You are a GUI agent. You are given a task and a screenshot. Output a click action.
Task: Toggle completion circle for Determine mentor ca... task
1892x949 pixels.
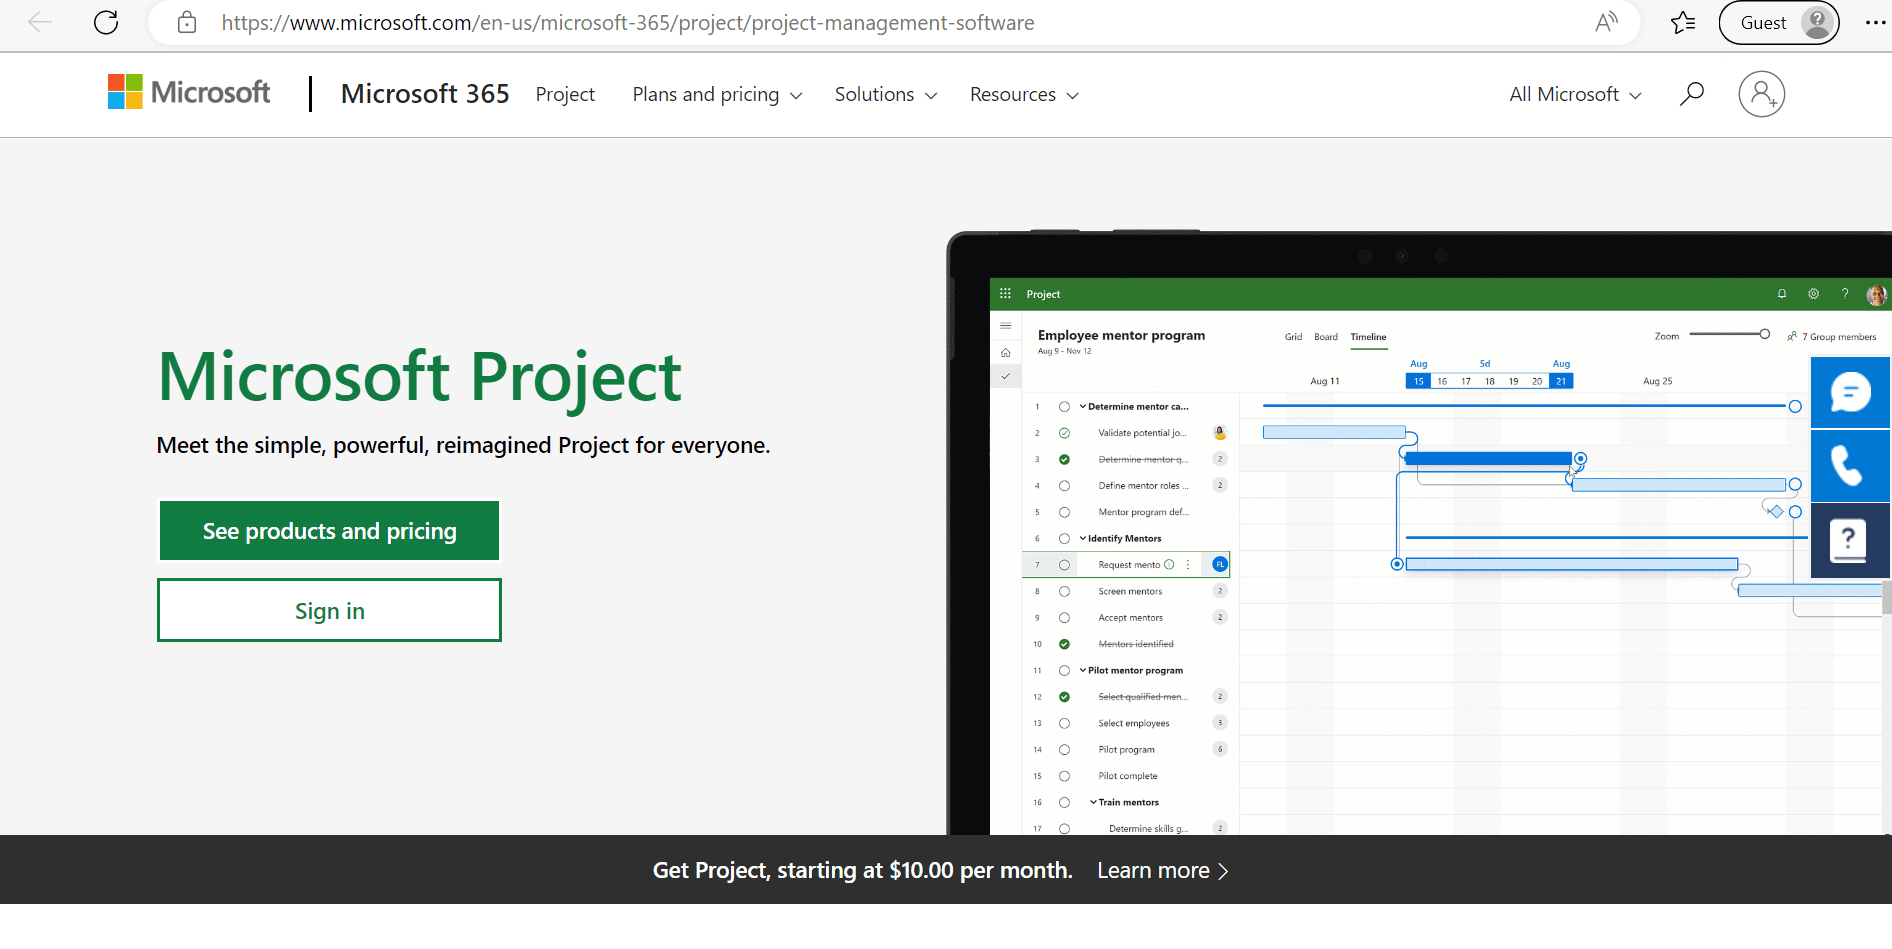(x=1065, y=407)
